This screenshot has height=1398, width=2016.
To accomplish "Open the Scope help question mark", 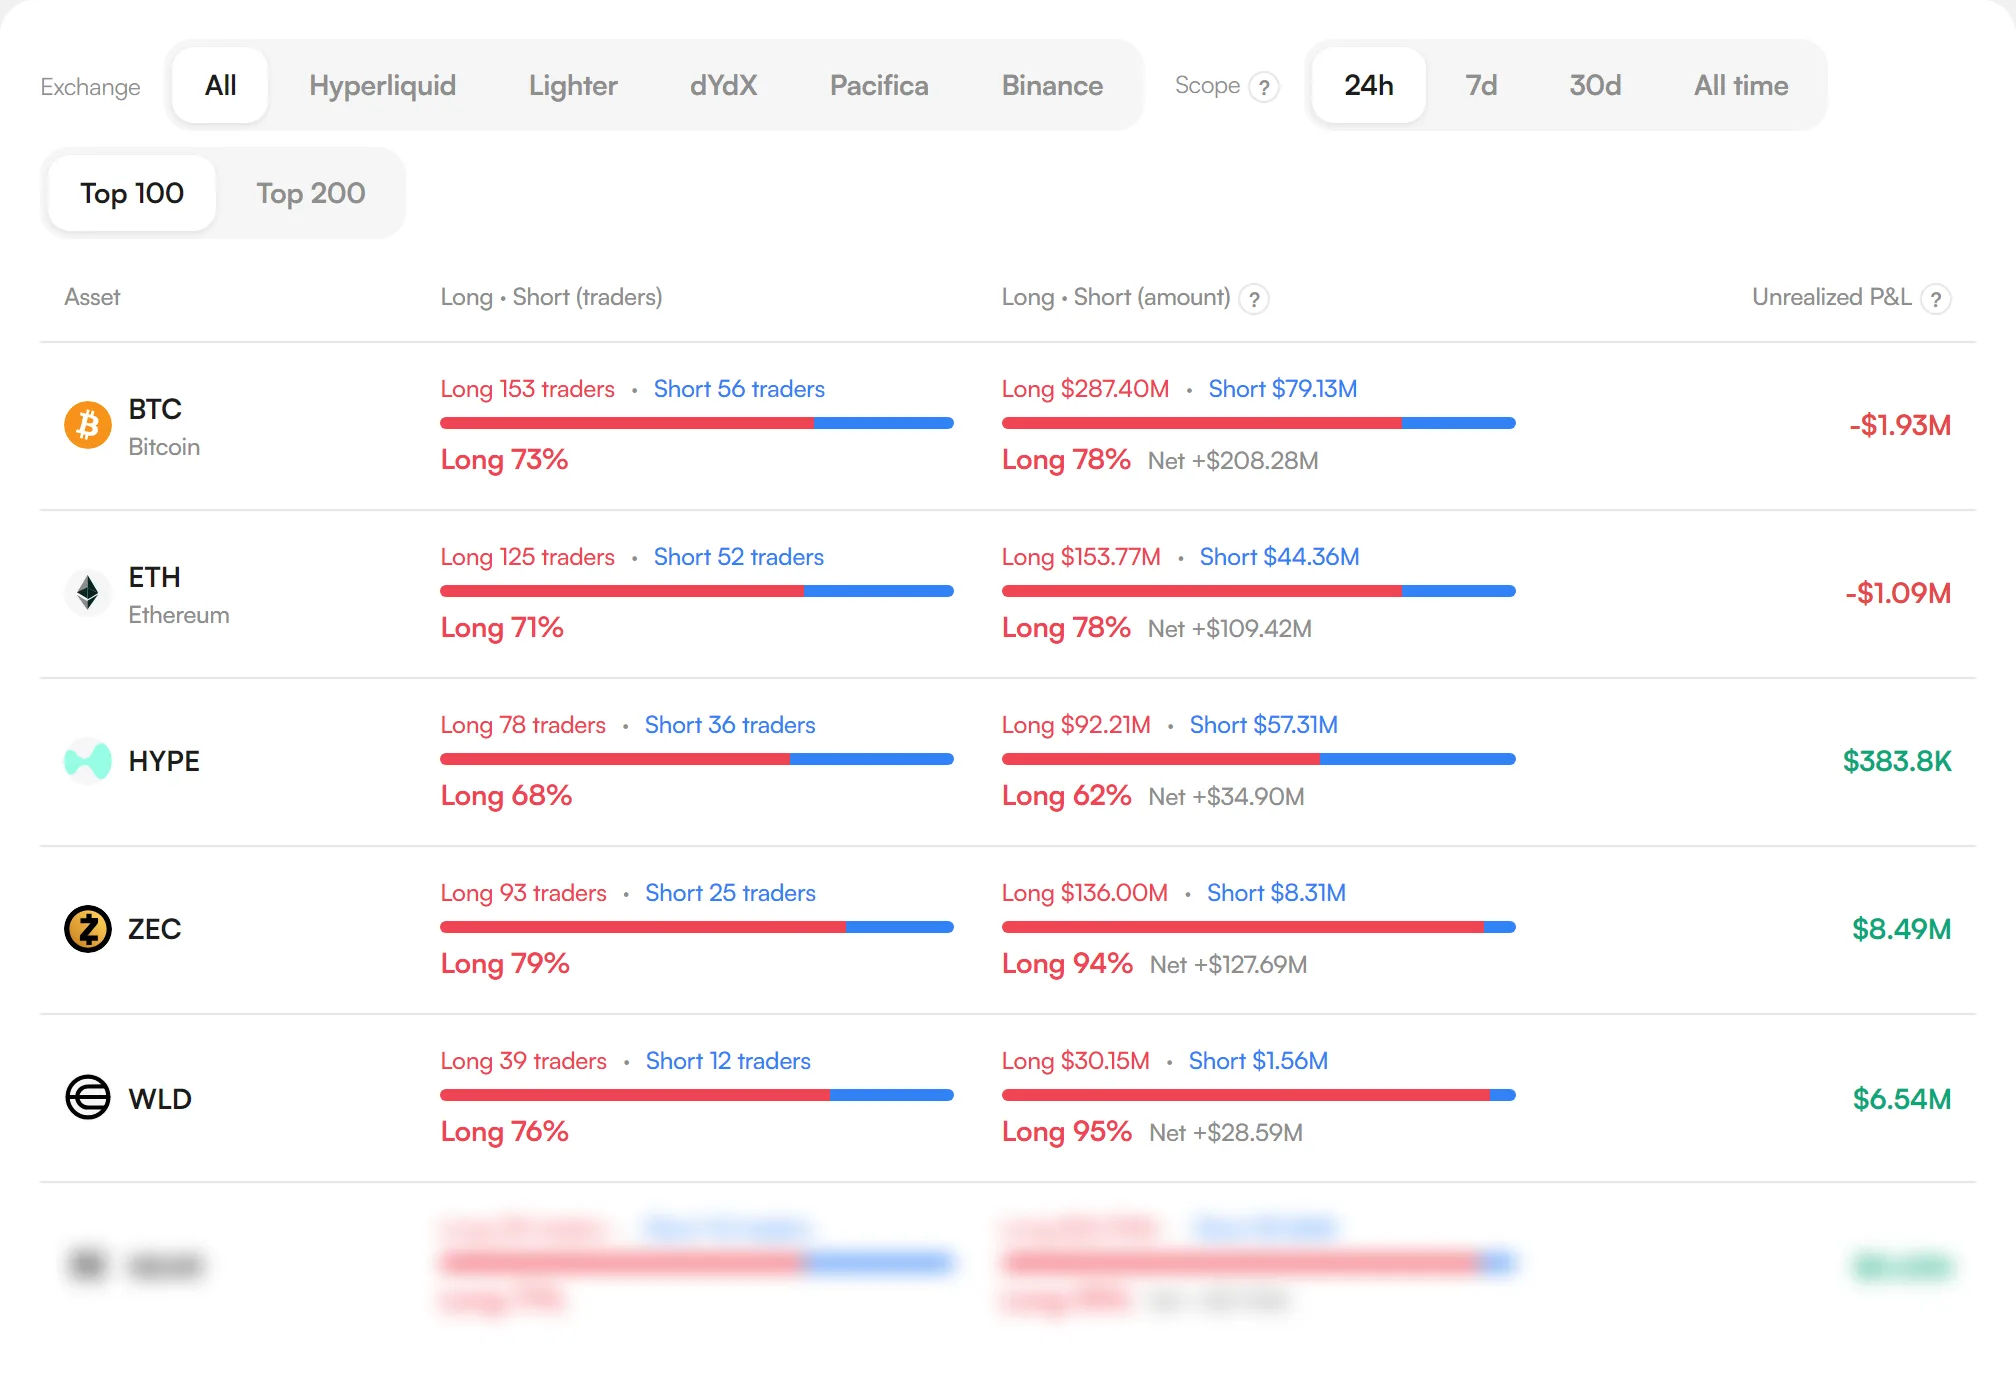I will [x=1264, y=87].
